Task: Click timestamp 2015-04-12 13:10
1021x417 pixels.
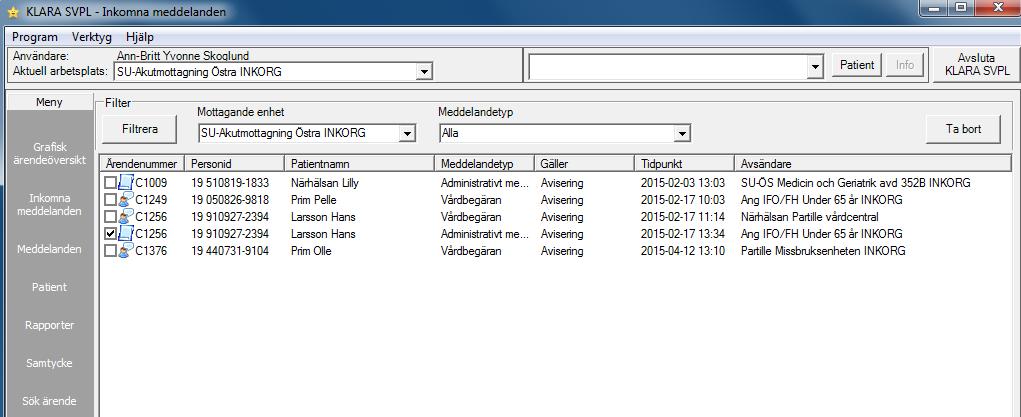Action: click(683, 251)
